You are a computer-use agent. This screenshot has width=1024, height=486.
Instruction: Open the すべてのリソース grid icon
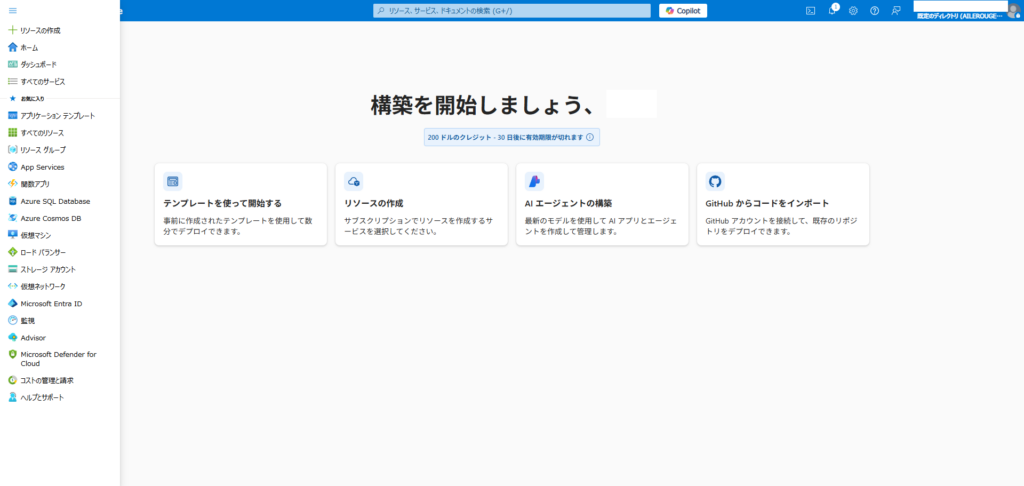click(x=12, y=133)
